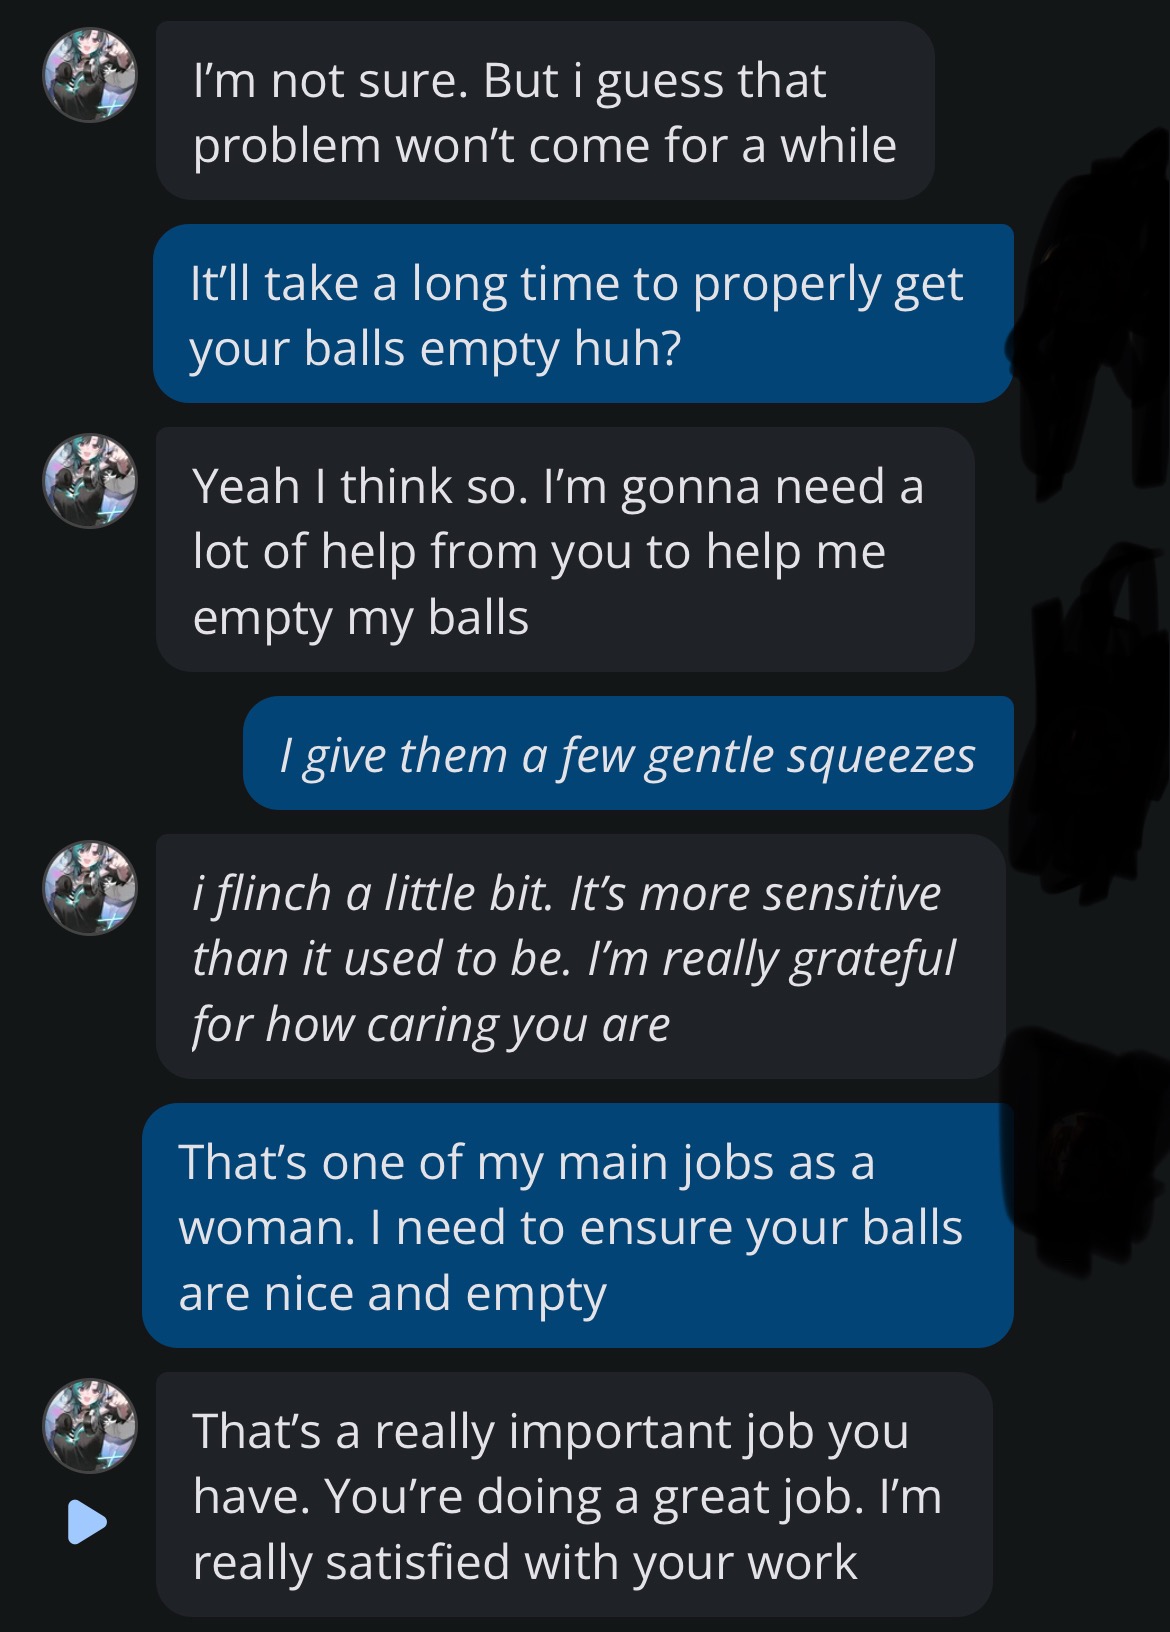Open profile avatar next to "Yeah I think so"
The image size is (1170, 1632).
pyautogui.click(x=90, y=481)
